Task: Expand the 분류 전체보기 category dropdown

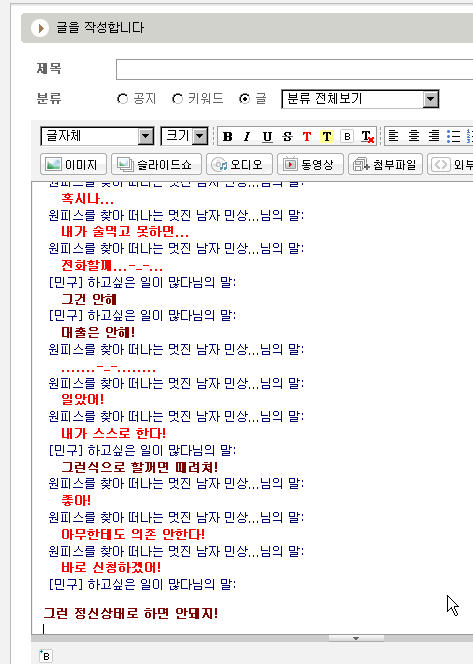Action: click(x=360, y=99)
